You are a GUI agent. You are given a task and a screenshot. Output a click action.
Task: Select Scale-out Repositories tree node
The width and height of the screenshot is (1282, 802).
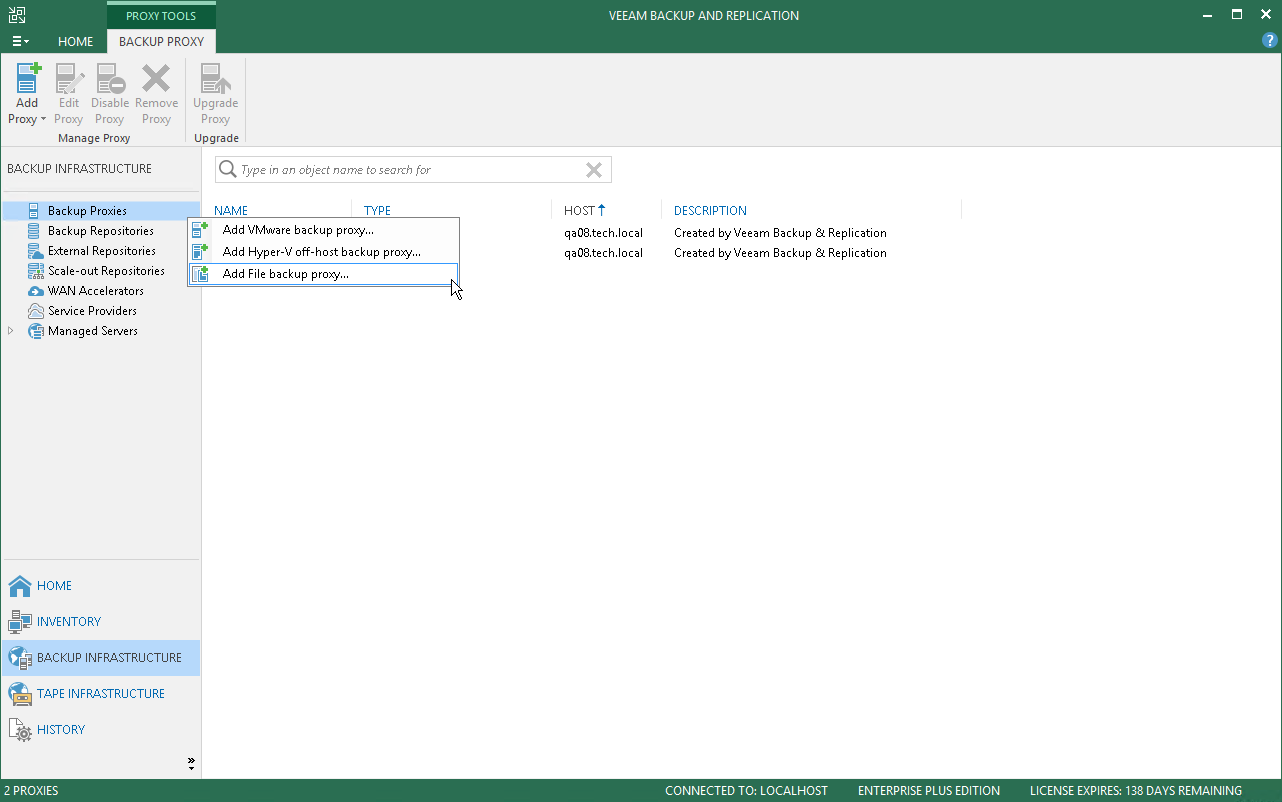coord(106,271)
